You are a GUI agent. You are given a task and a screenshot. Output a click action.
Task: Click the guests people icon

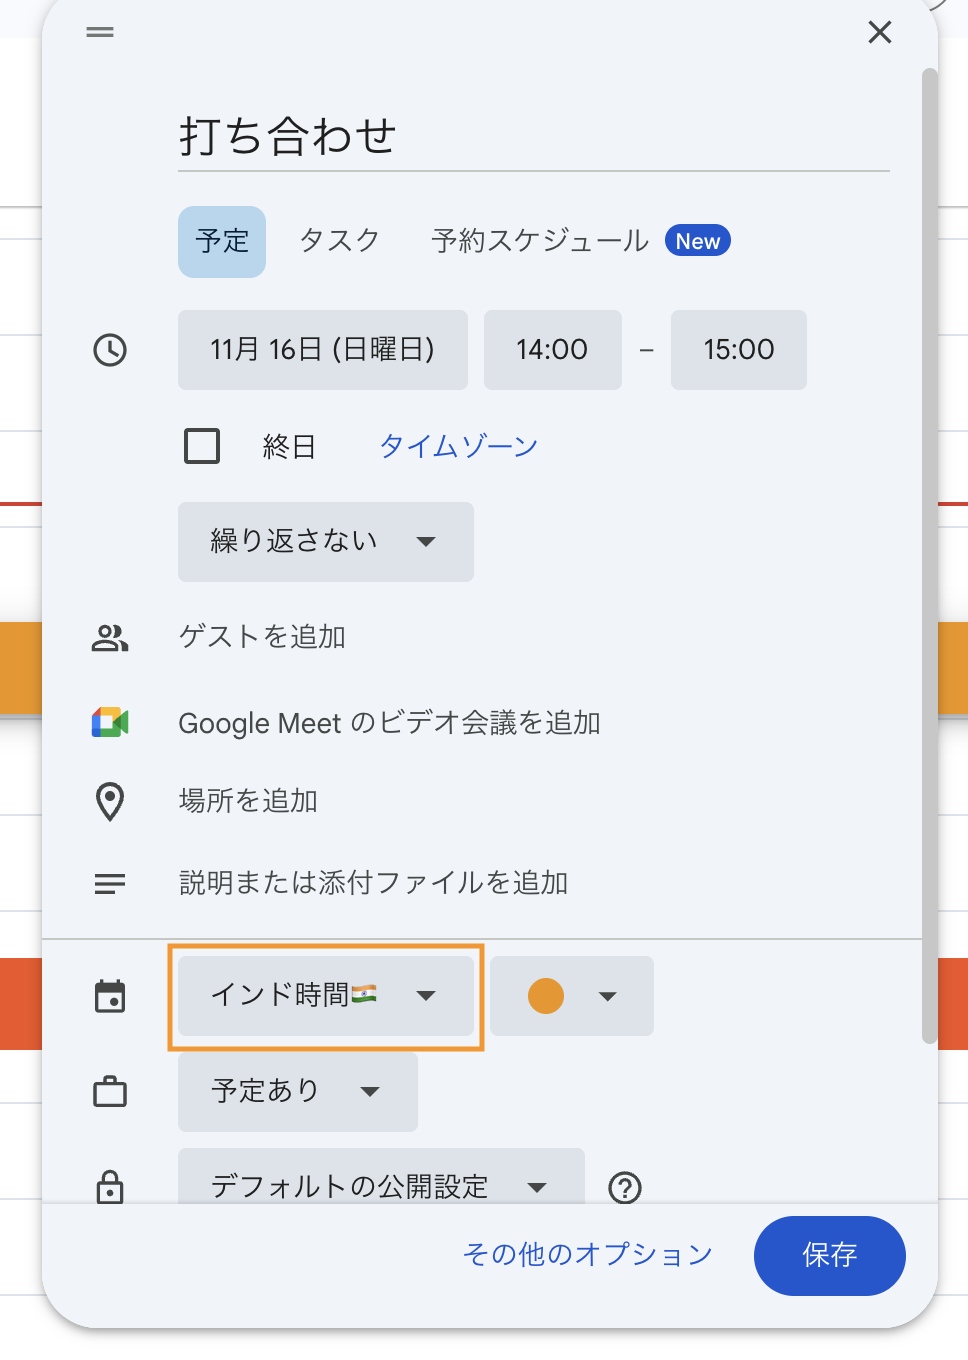110,638
